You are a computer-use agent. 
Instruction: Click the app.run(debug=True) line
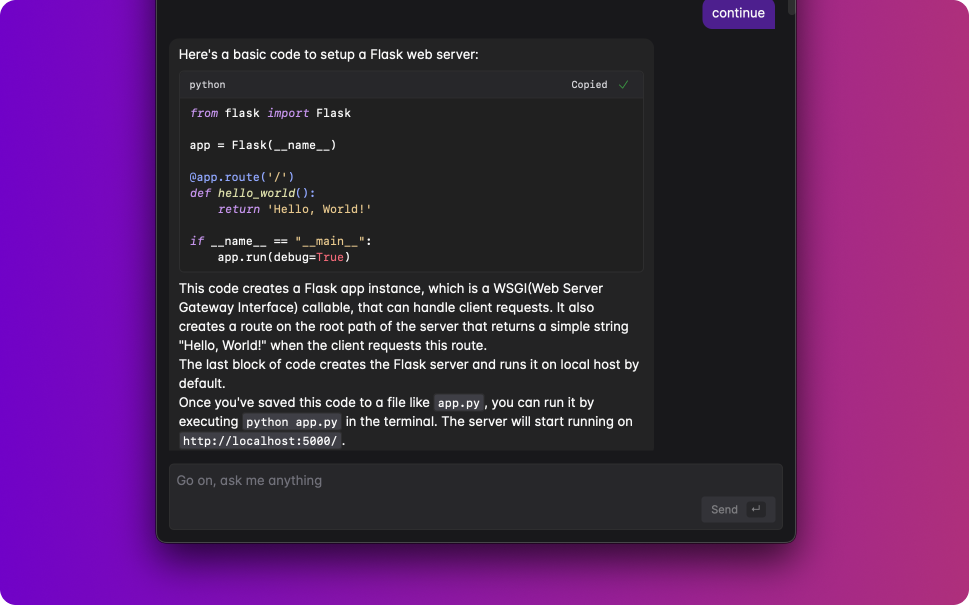pos(284,257)
